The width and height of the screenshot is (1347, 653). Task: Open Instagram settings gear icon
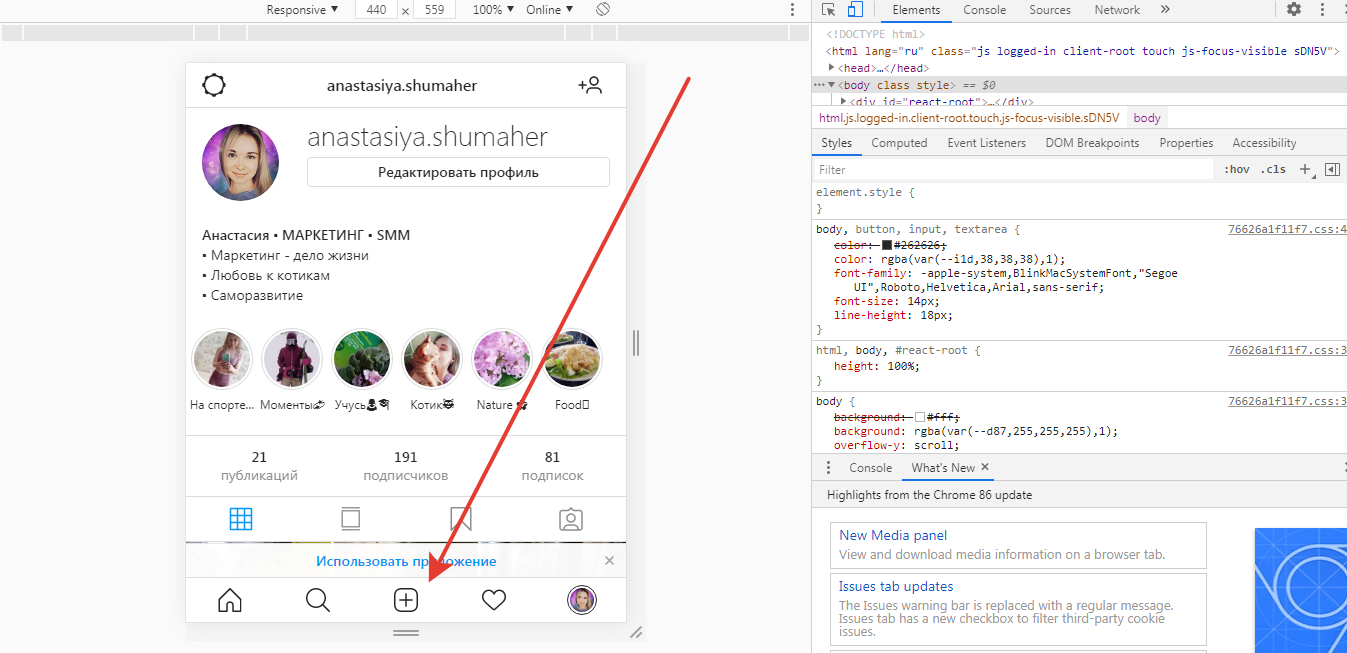[214, 85]
